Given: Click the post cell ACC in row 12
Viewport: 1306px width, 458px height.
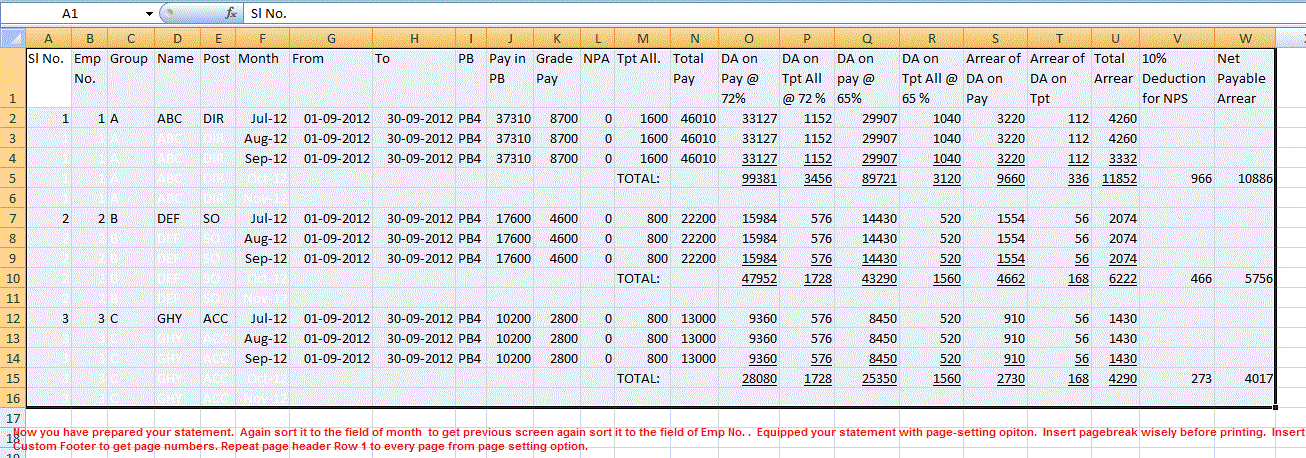Looking at the screenshot, I should point(216,318).
